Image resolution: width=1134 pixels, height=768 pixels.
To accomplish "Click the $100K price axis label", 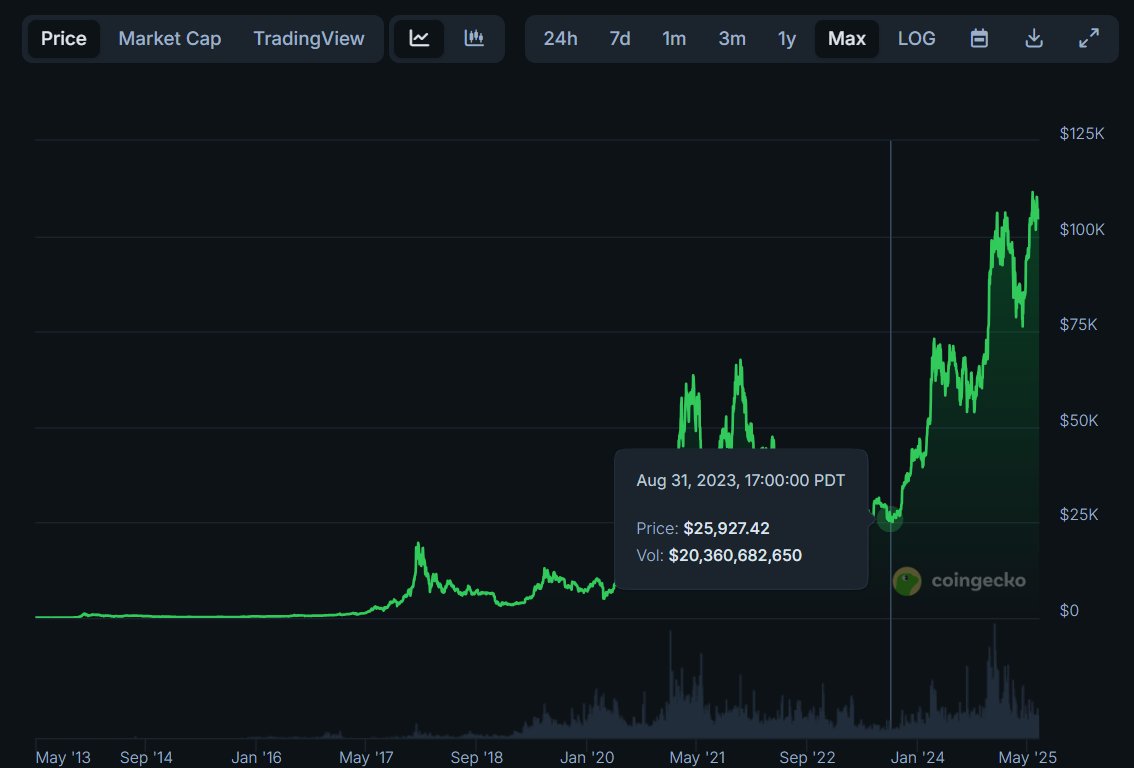I will click(x=1081, y=230).
